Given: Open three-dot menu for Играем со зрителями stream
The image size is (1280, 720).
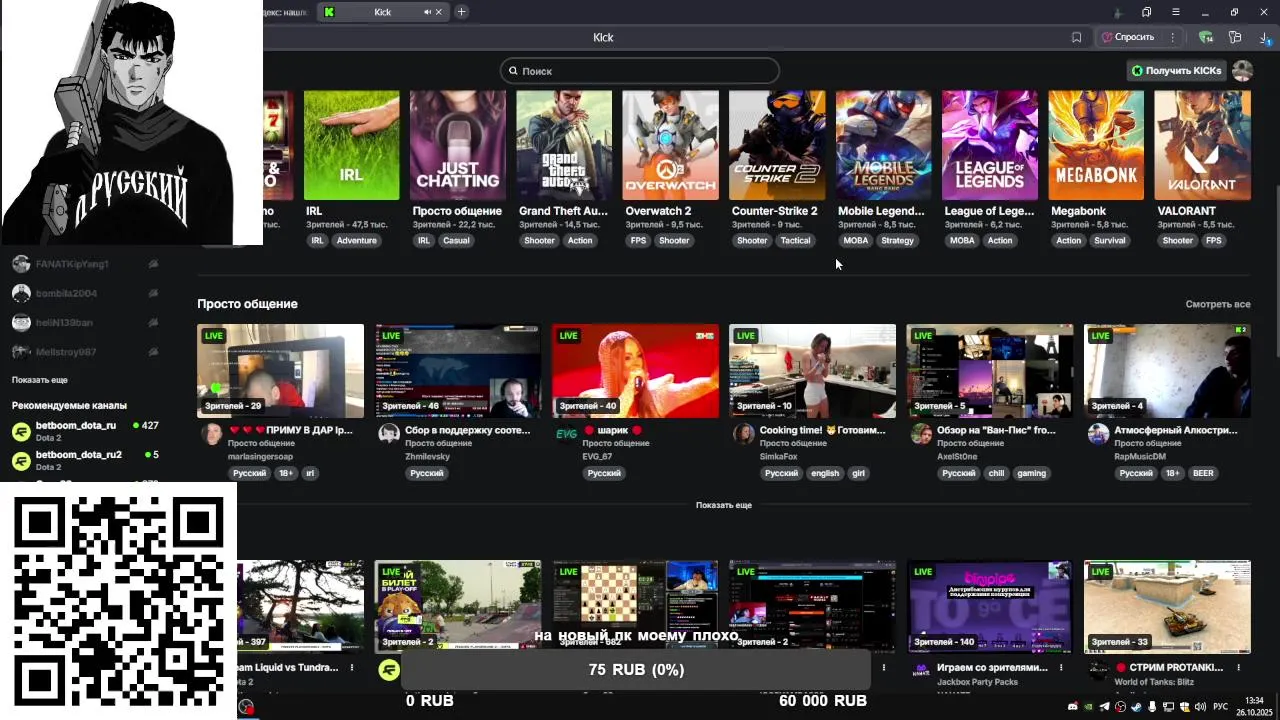Looking at the screenshot, I should [x=1062, y=667].
